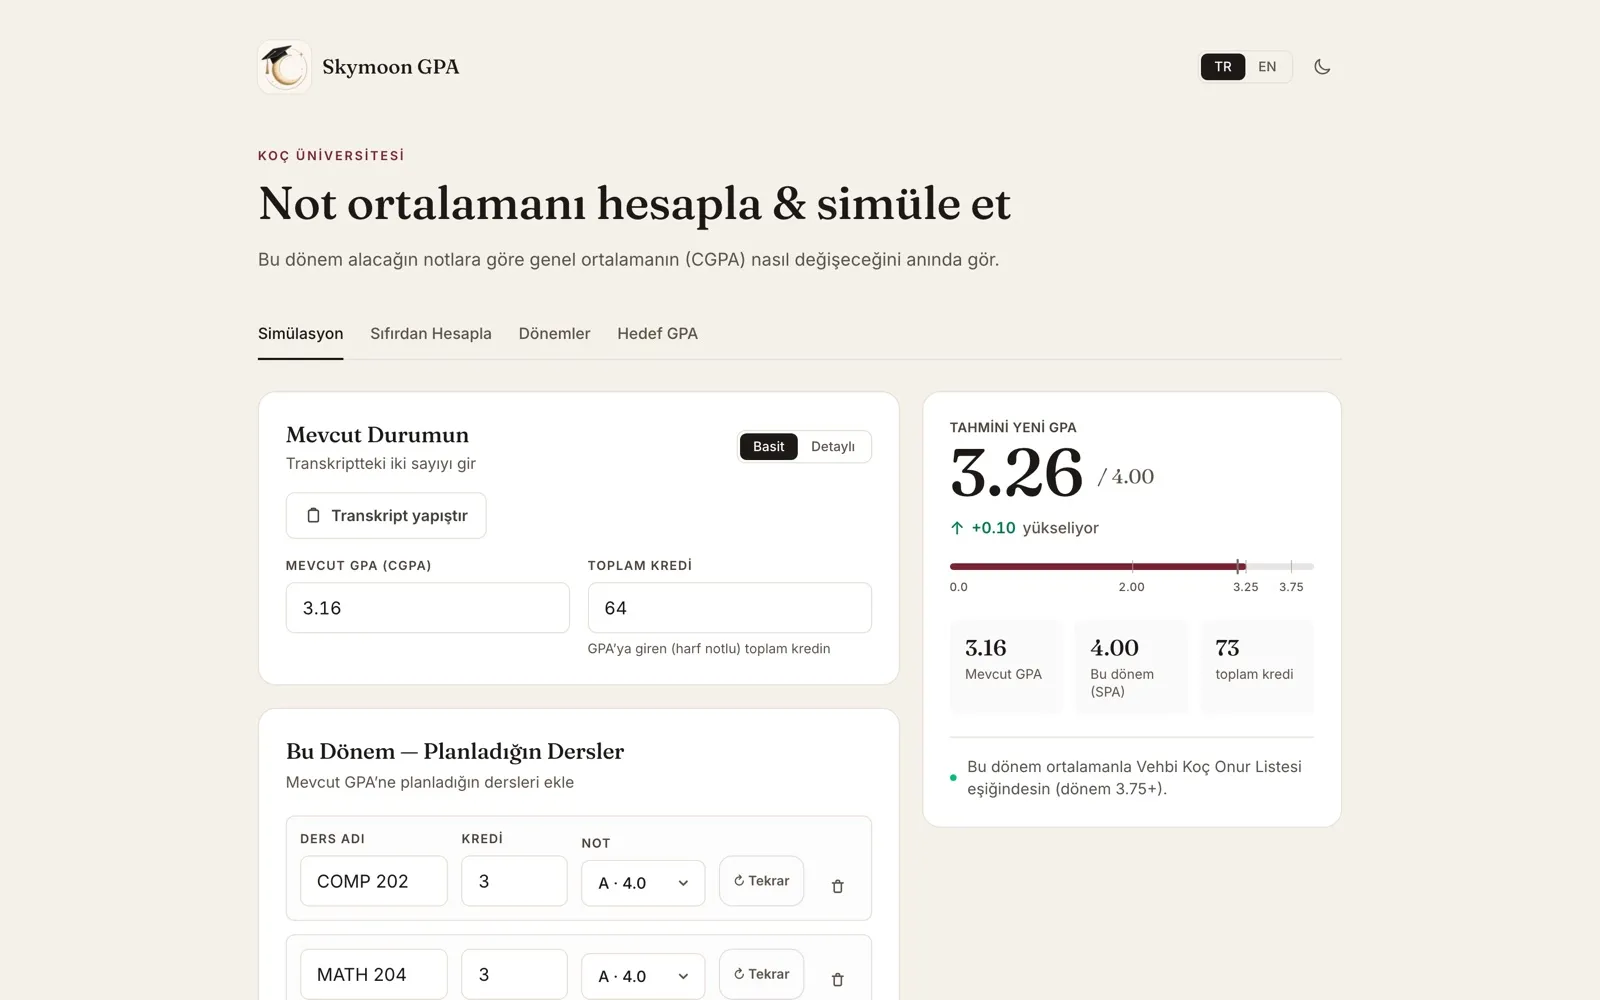Click the 73 toplam kredi card
The width and height of the screenshot is (1600, 1000).
click(x=1257, y=667)
